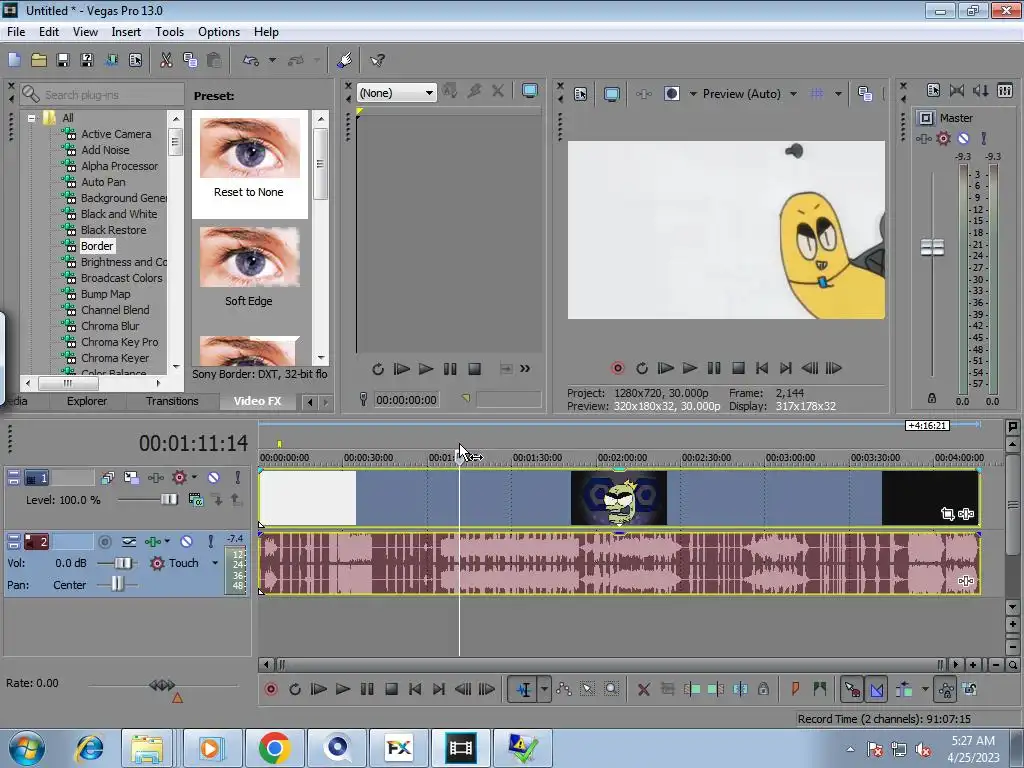Click the Lock event padlock icon
Image resolution: width=1024 pixels, height=768 pixels.
[x=763, y=689]
